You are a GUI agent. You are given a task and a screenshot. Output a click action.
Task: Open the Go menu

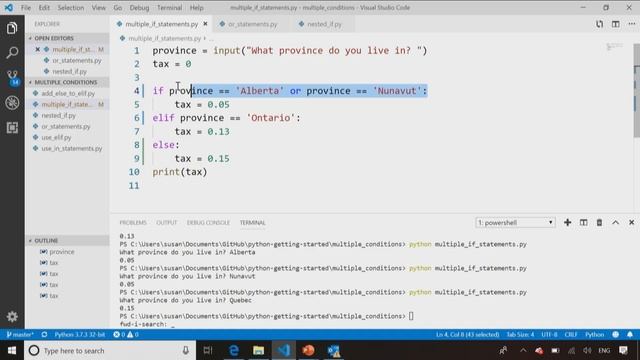tap(118, 7)
